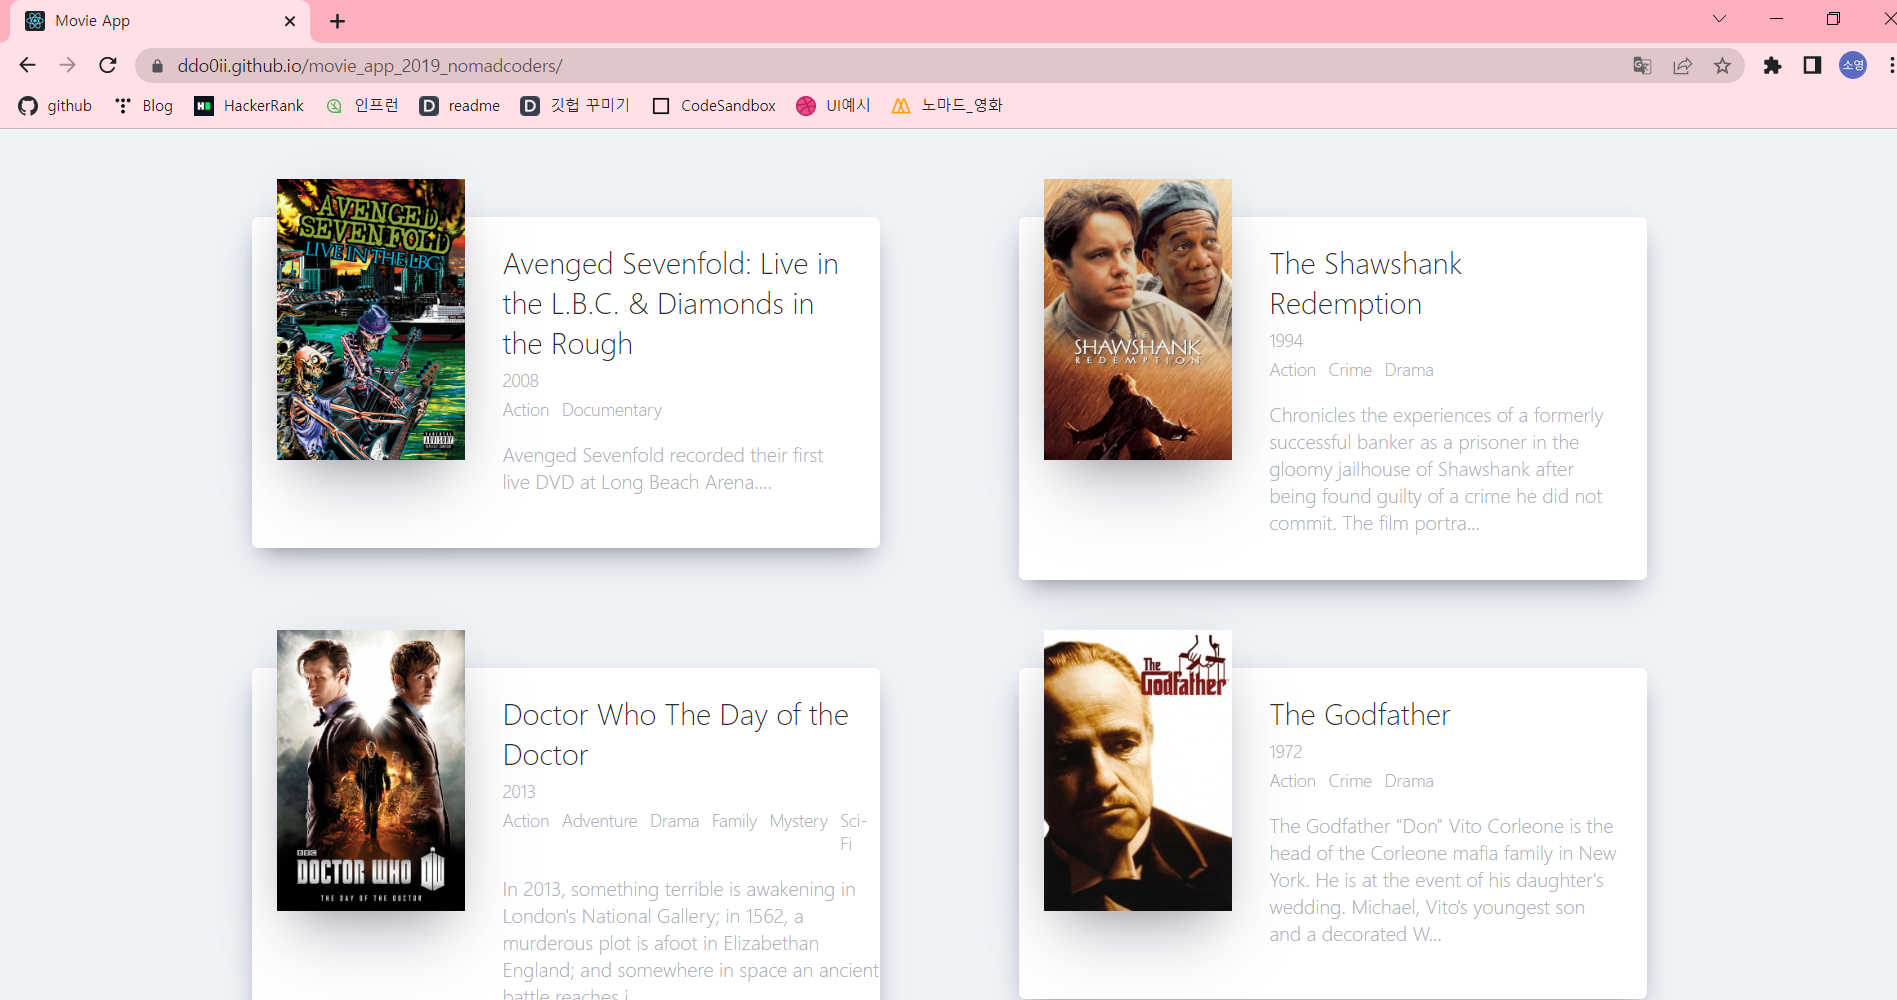
Task: Click the Doctor Who summary paragraph
Action: [690, 938]
